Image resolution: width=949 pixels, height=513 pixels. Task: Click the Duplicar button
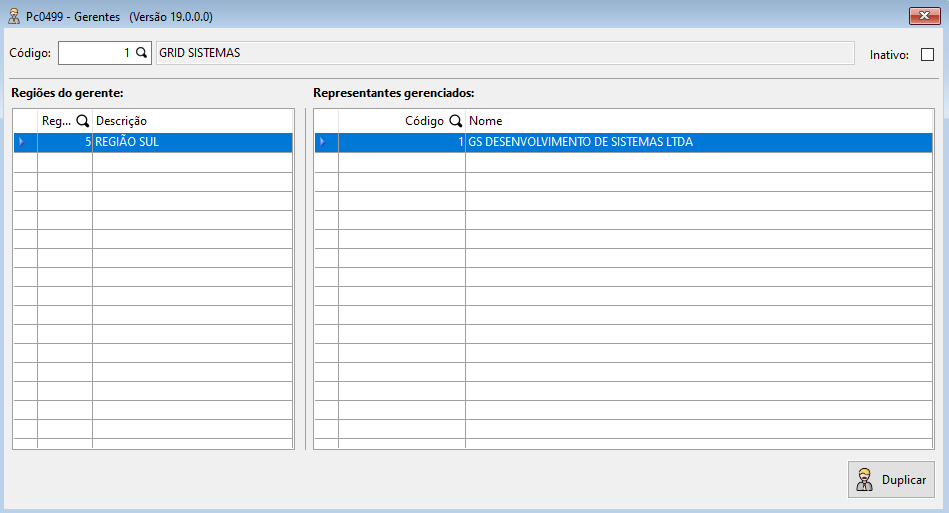point(891,480)
